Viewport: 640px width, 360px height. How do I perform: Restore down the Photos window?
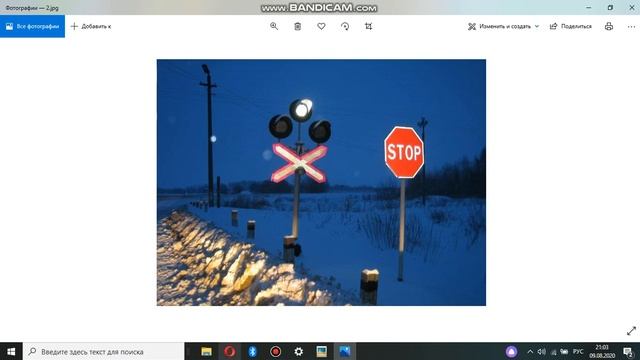[x=610, y=7]
